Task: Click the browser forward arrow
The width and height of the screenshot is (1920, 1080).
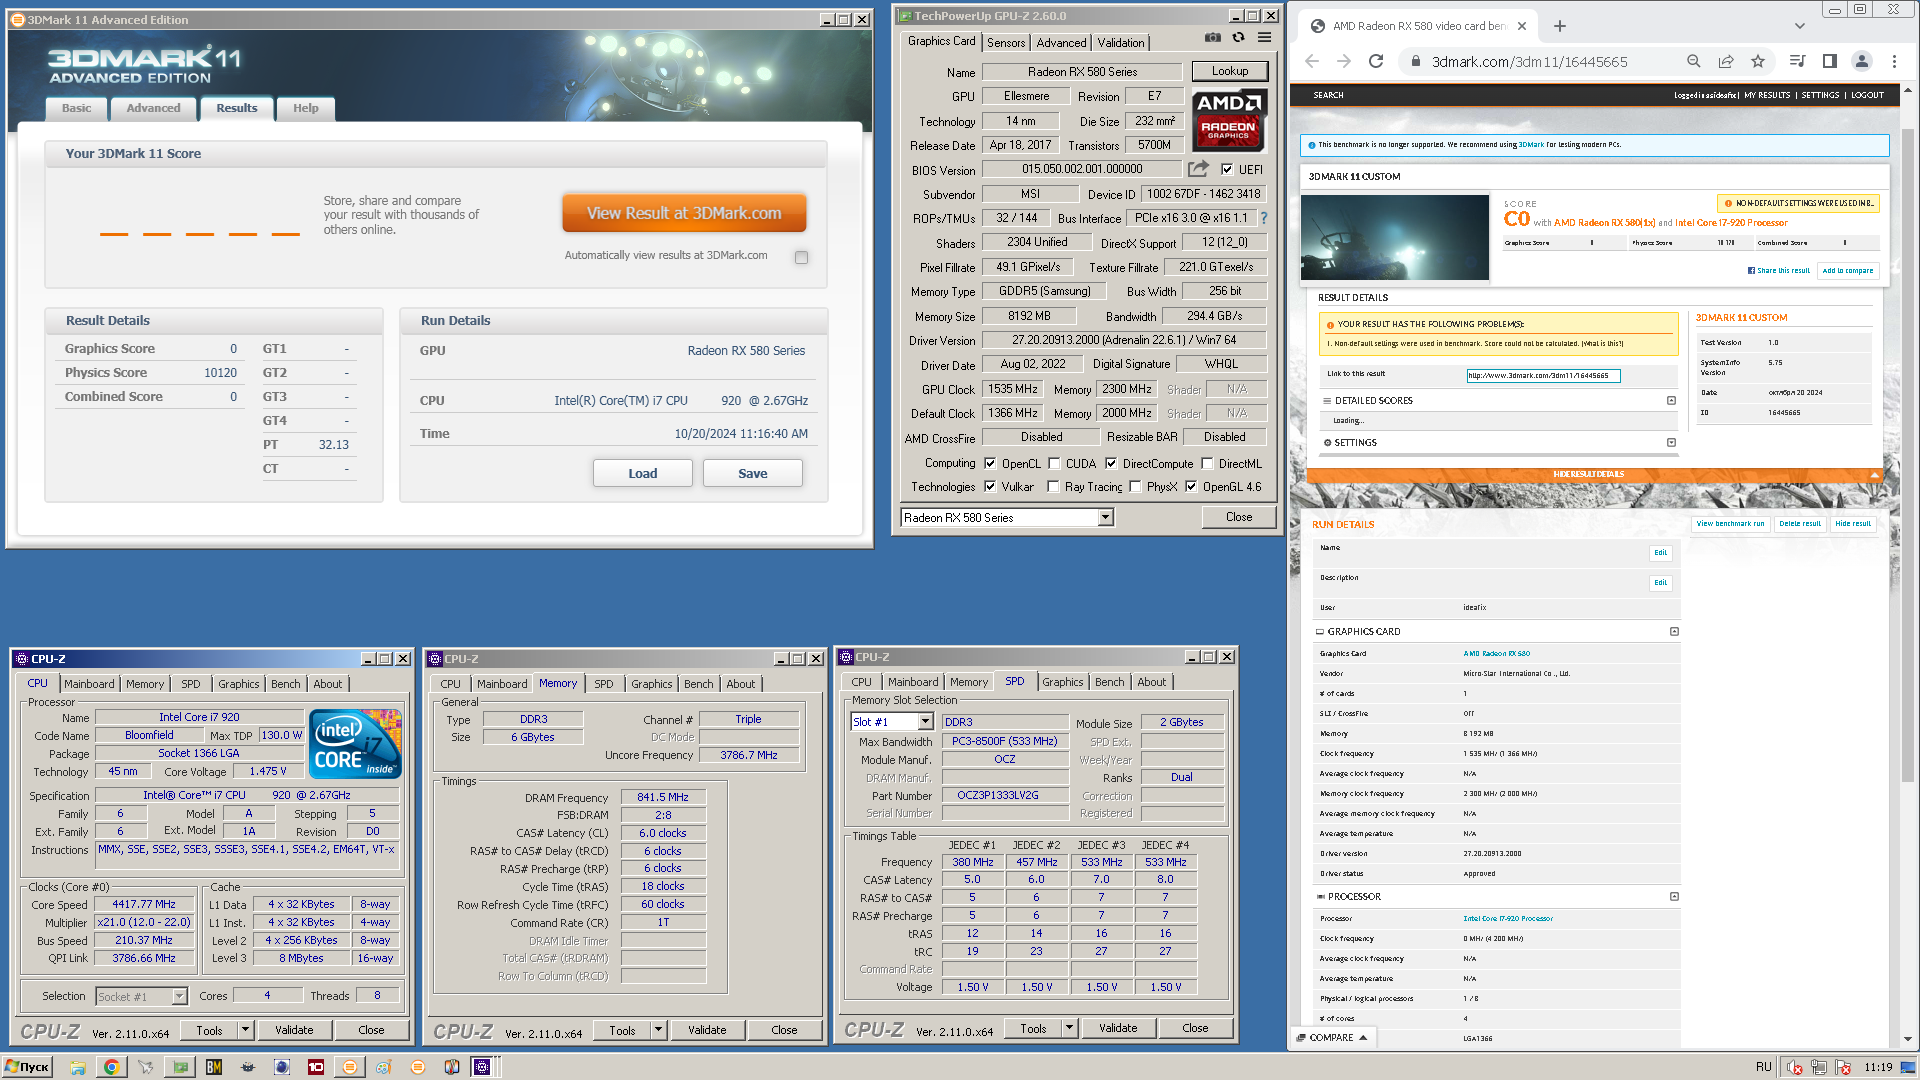Action: click(x=1344, y=61)
